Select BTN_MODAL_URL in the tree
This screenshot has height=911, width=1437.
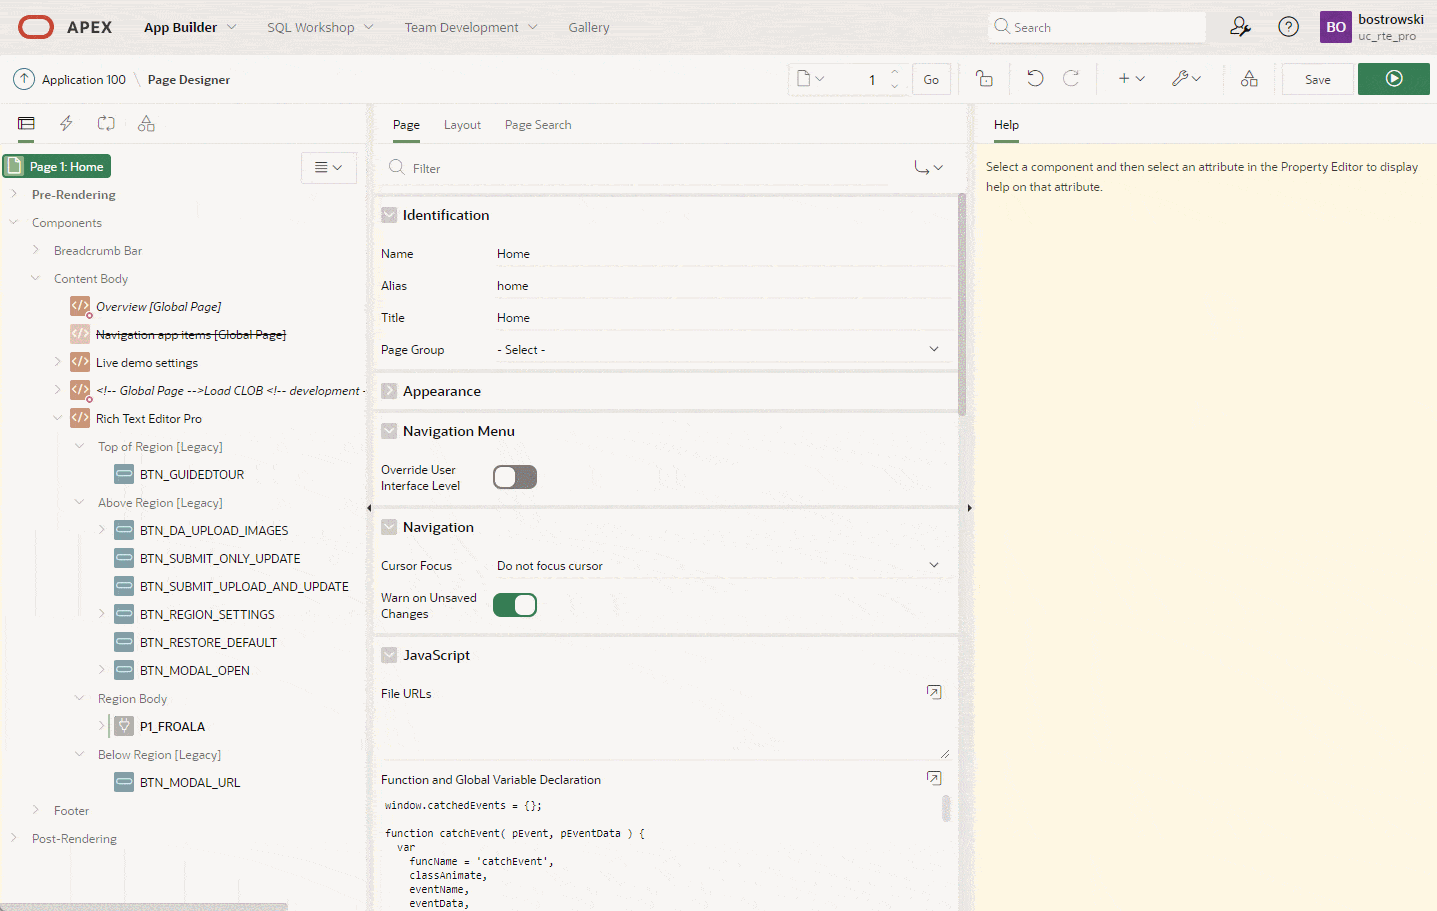(190, 782)
